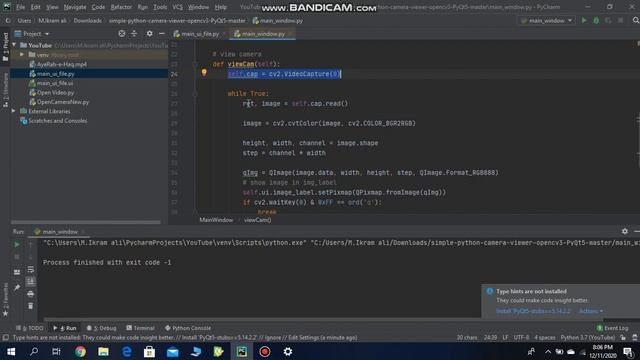Toggle soft-wrap in Run console

(x=31, y=269)
